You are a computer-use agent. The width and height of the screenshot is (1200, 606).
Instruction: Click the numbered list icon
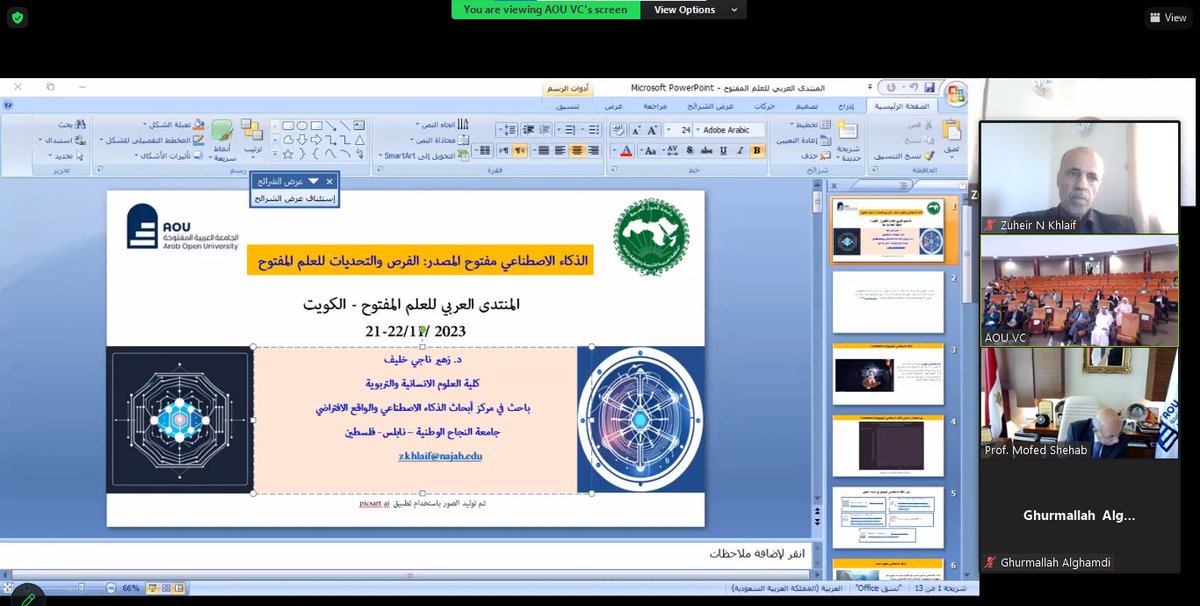coord(568,130)
